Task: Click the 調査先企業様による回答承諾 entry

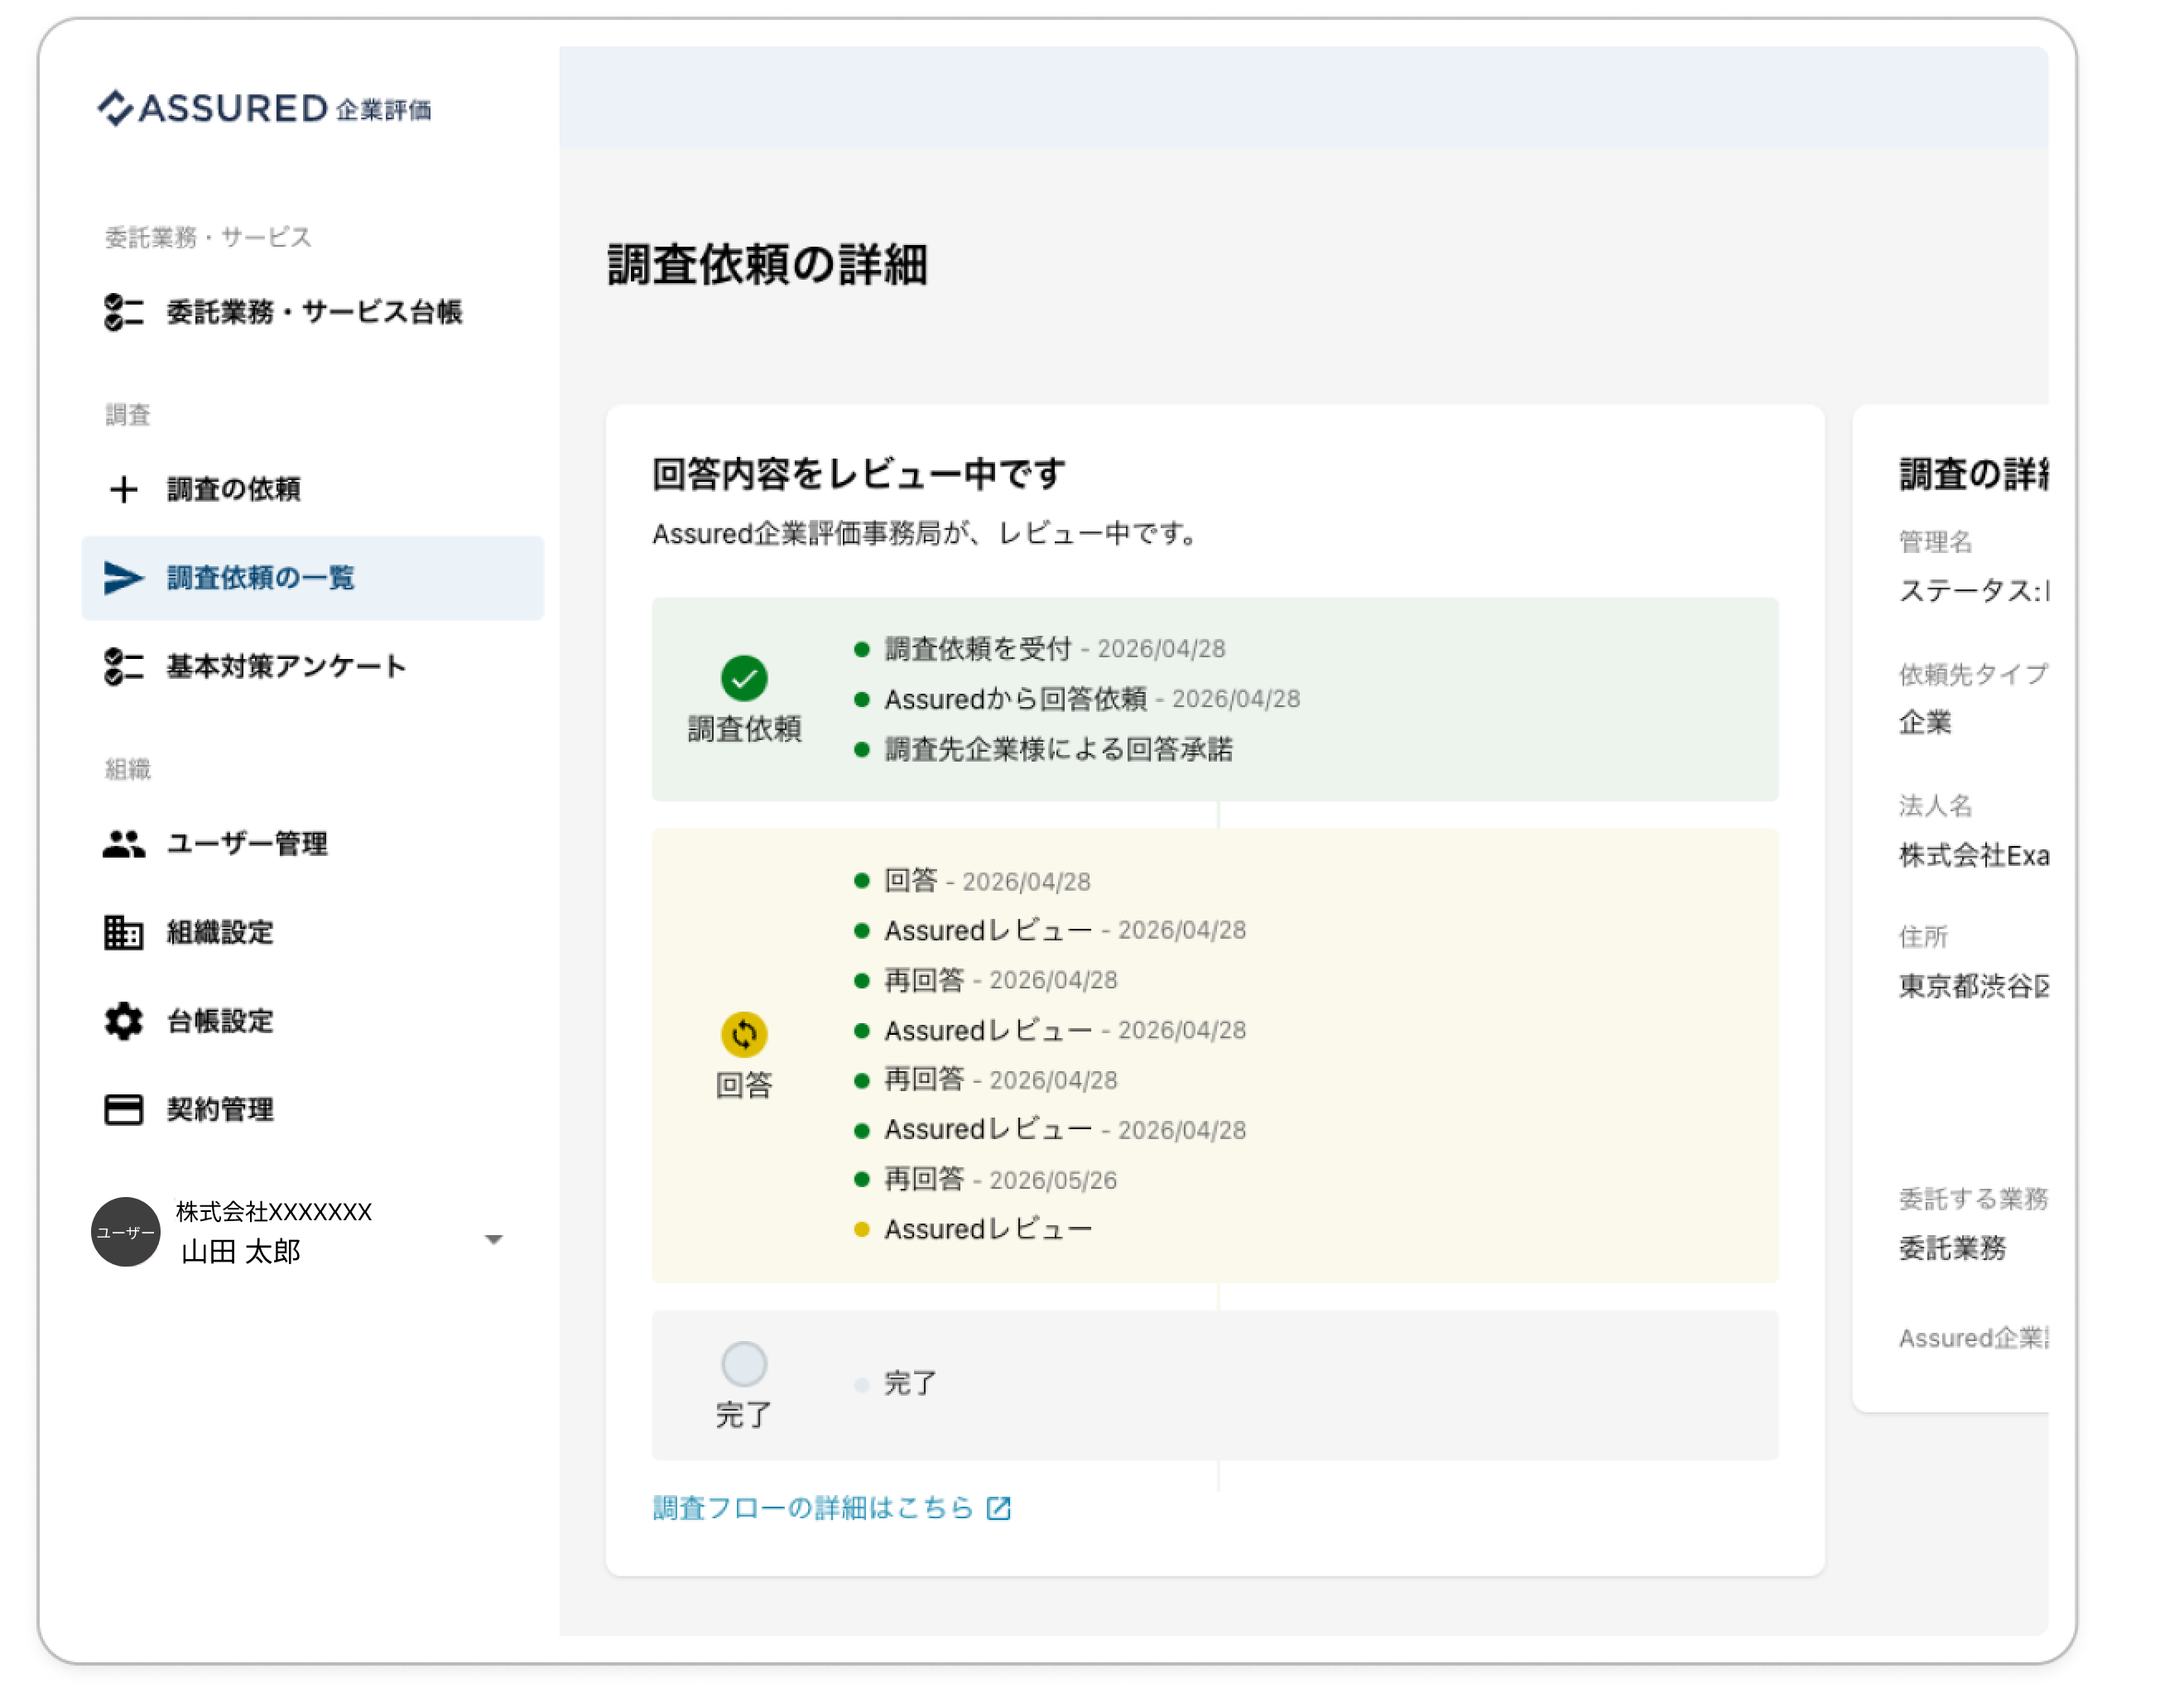Action: [1059, 750]
